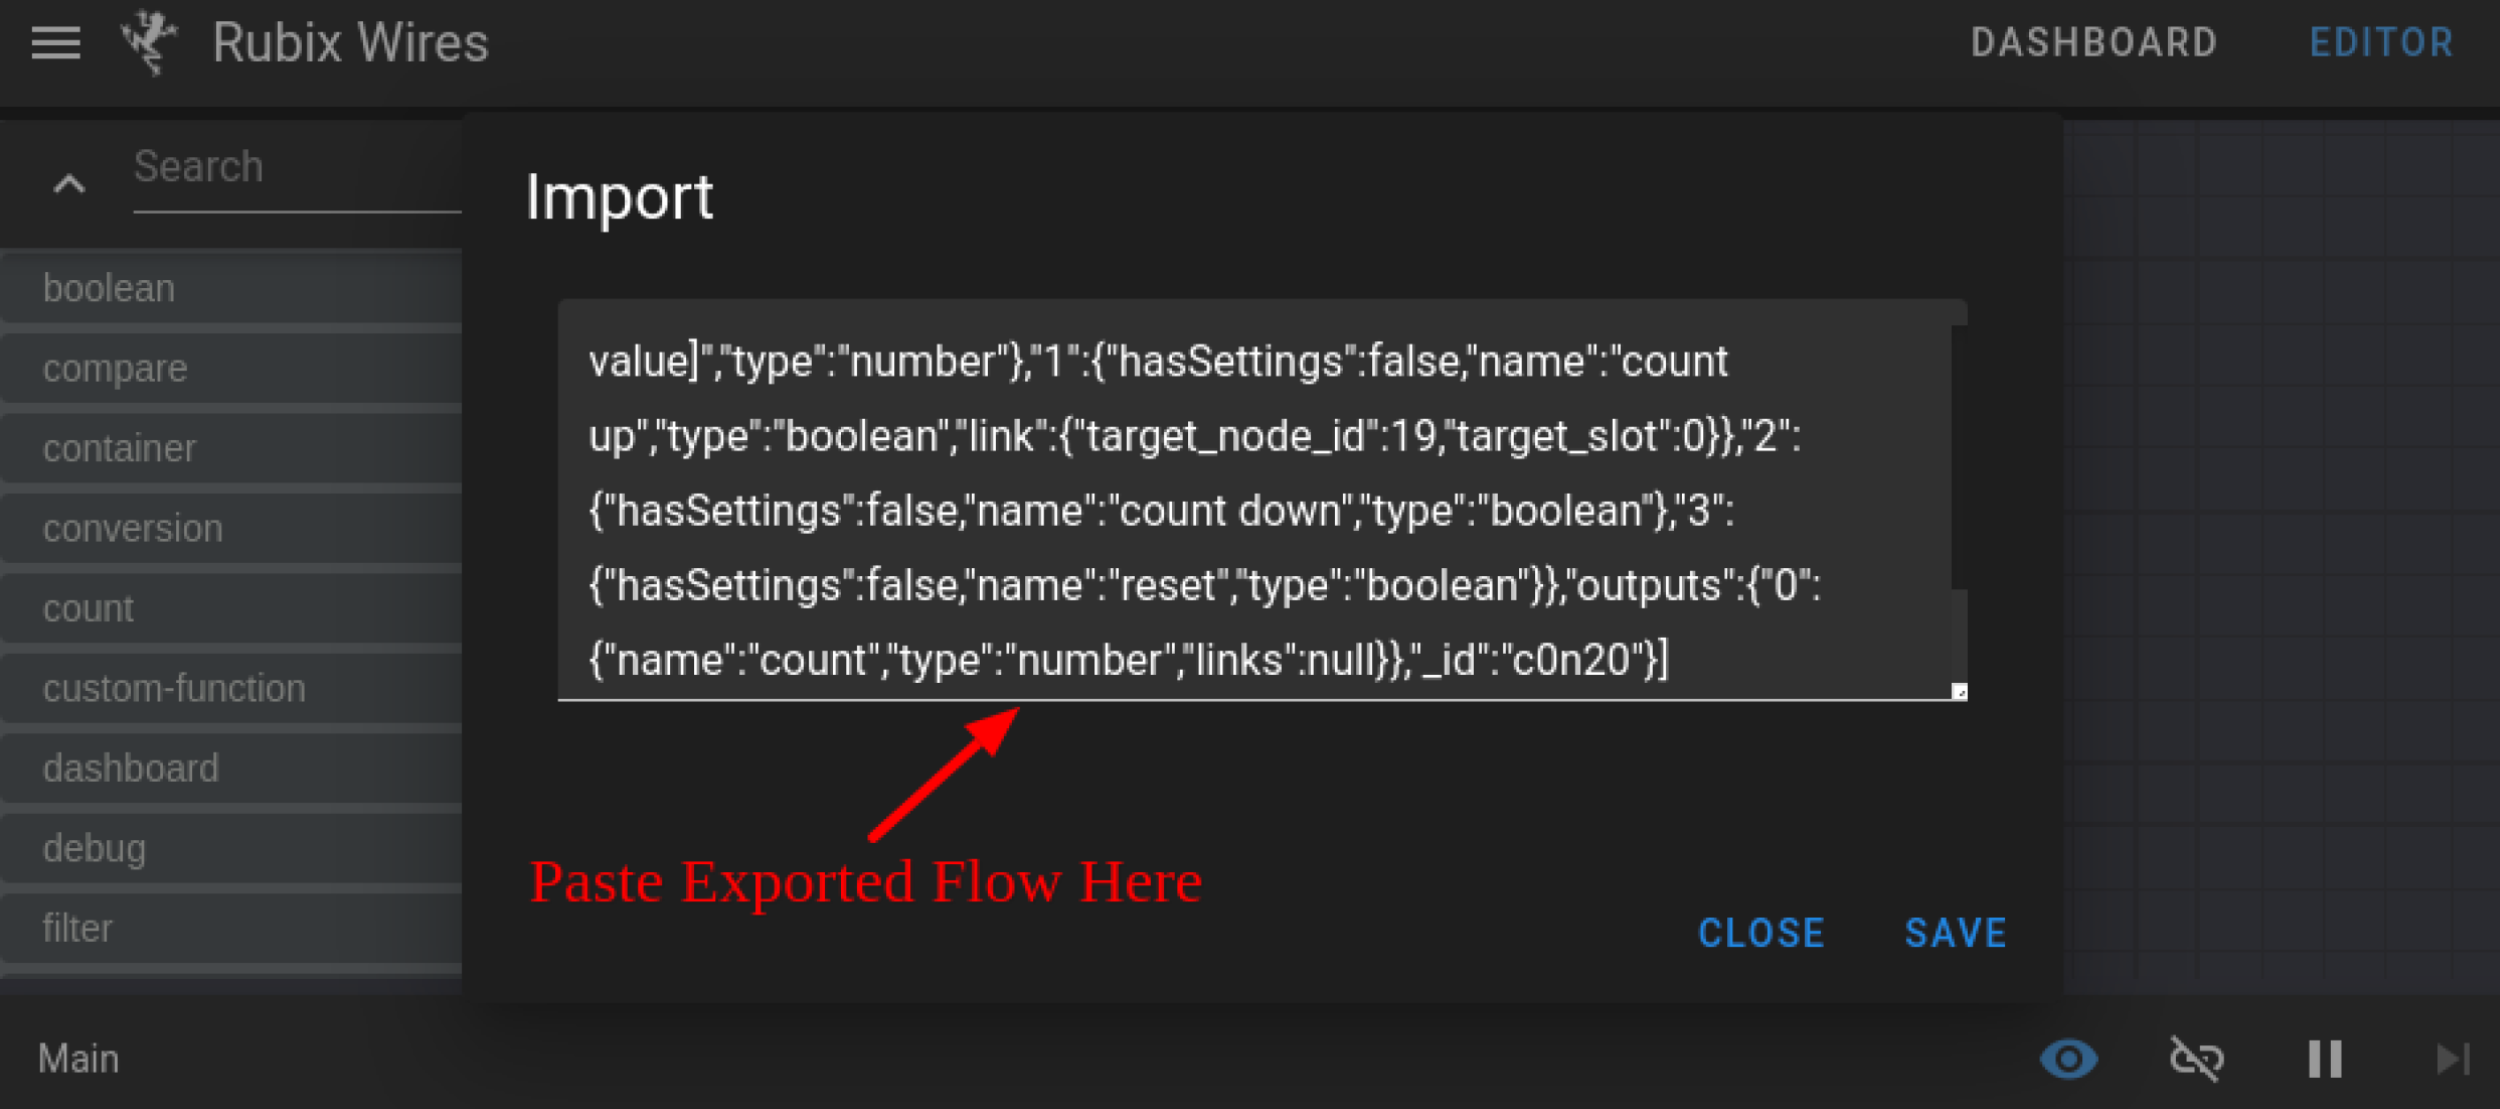Save the imported flow
The image size is (2500, 1109).
(1956, 933)
